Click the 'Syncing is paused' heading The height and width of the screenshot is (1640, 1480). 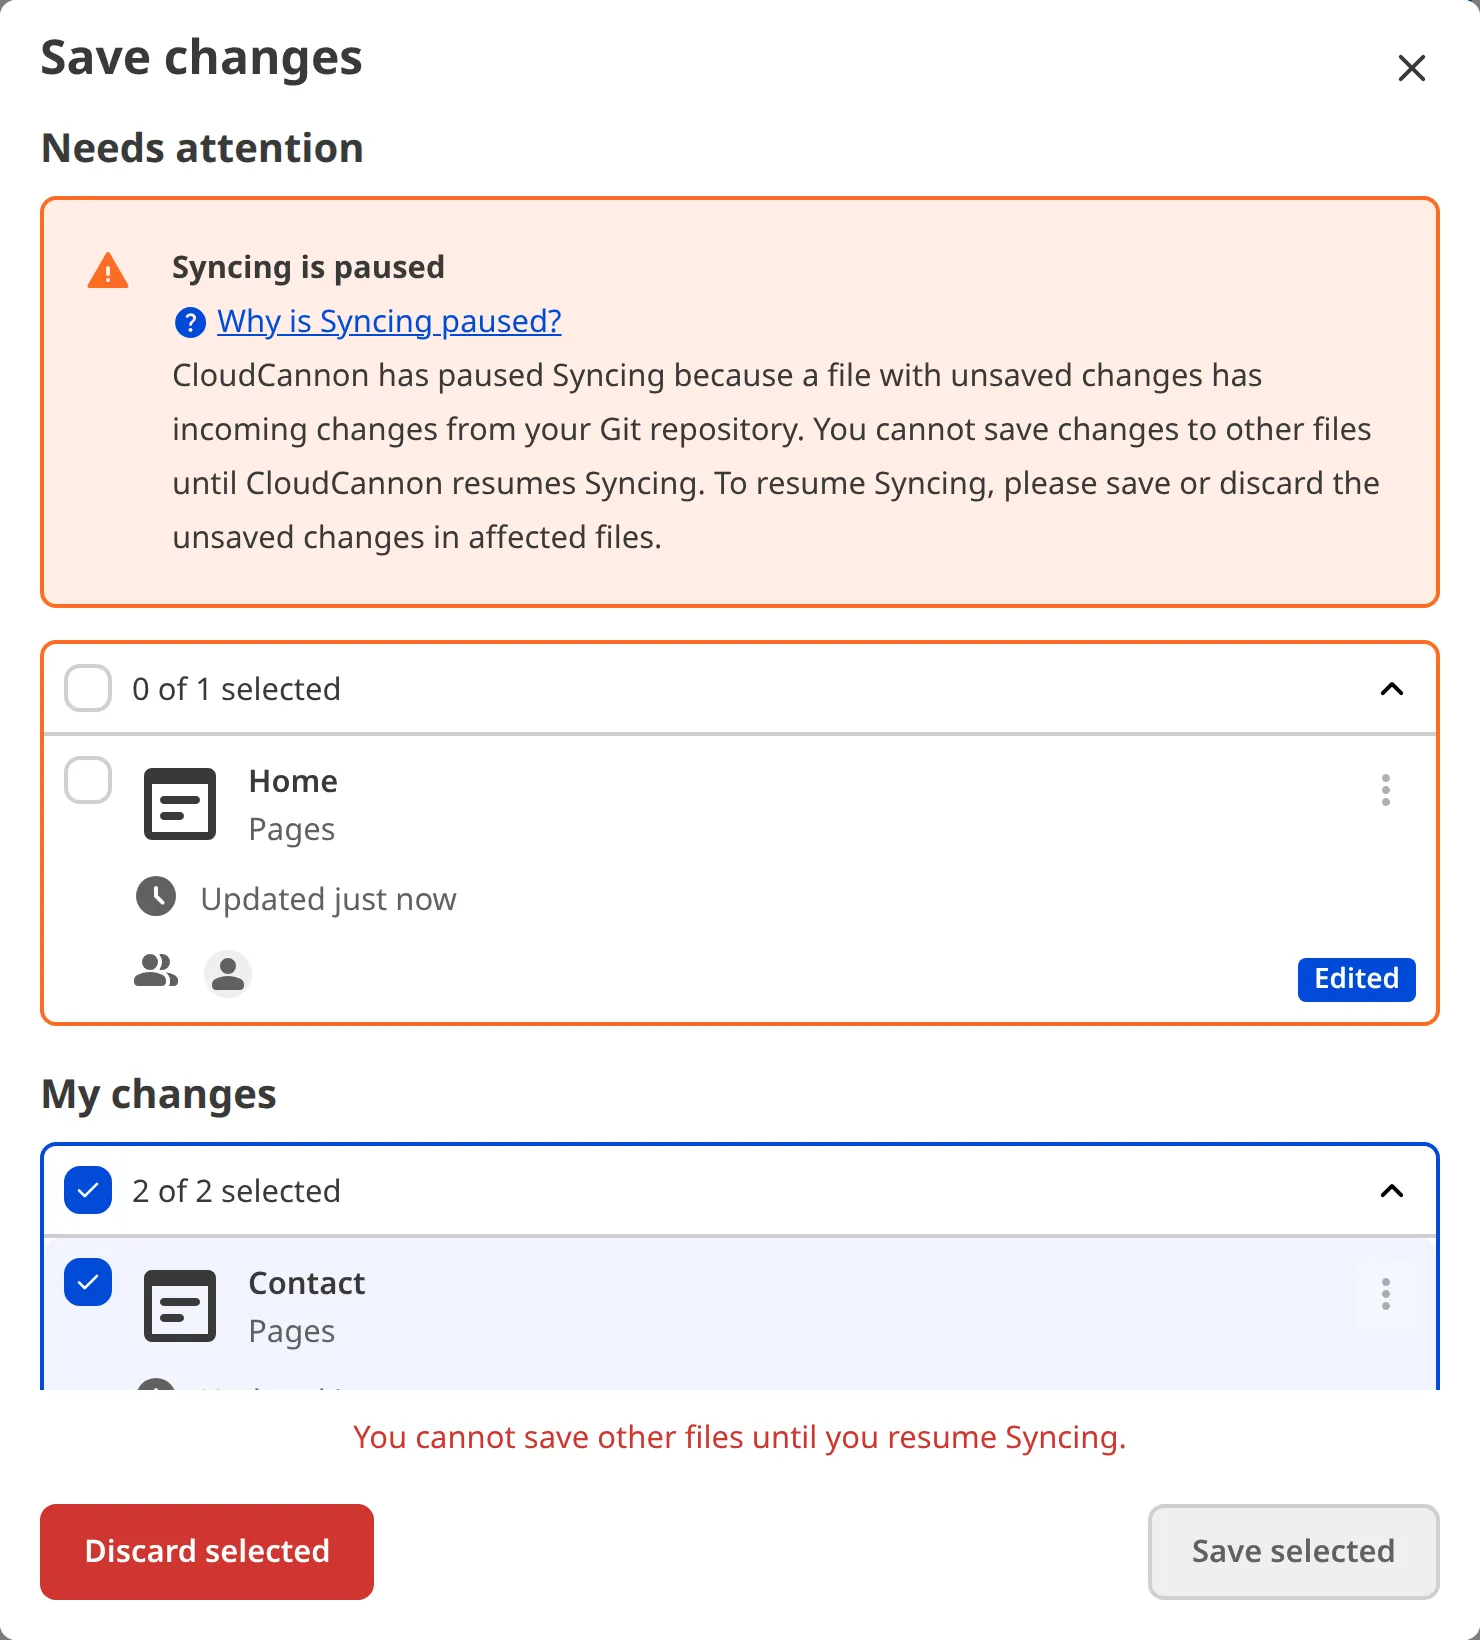pos(308,267)
